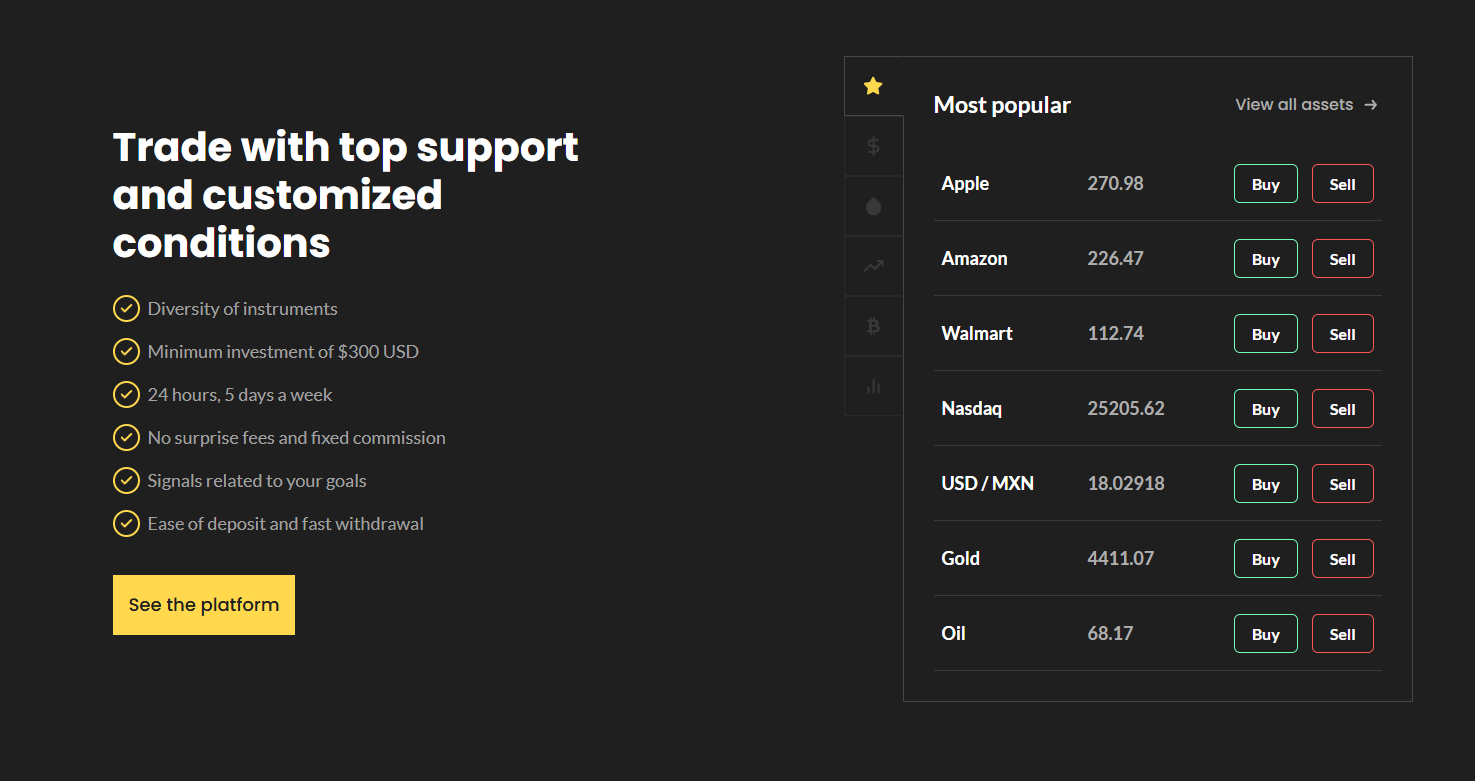Open the trending arrow stocks tab
Image resolution: width=1475 pixels, height=781 pixels.
coord(873,266)
